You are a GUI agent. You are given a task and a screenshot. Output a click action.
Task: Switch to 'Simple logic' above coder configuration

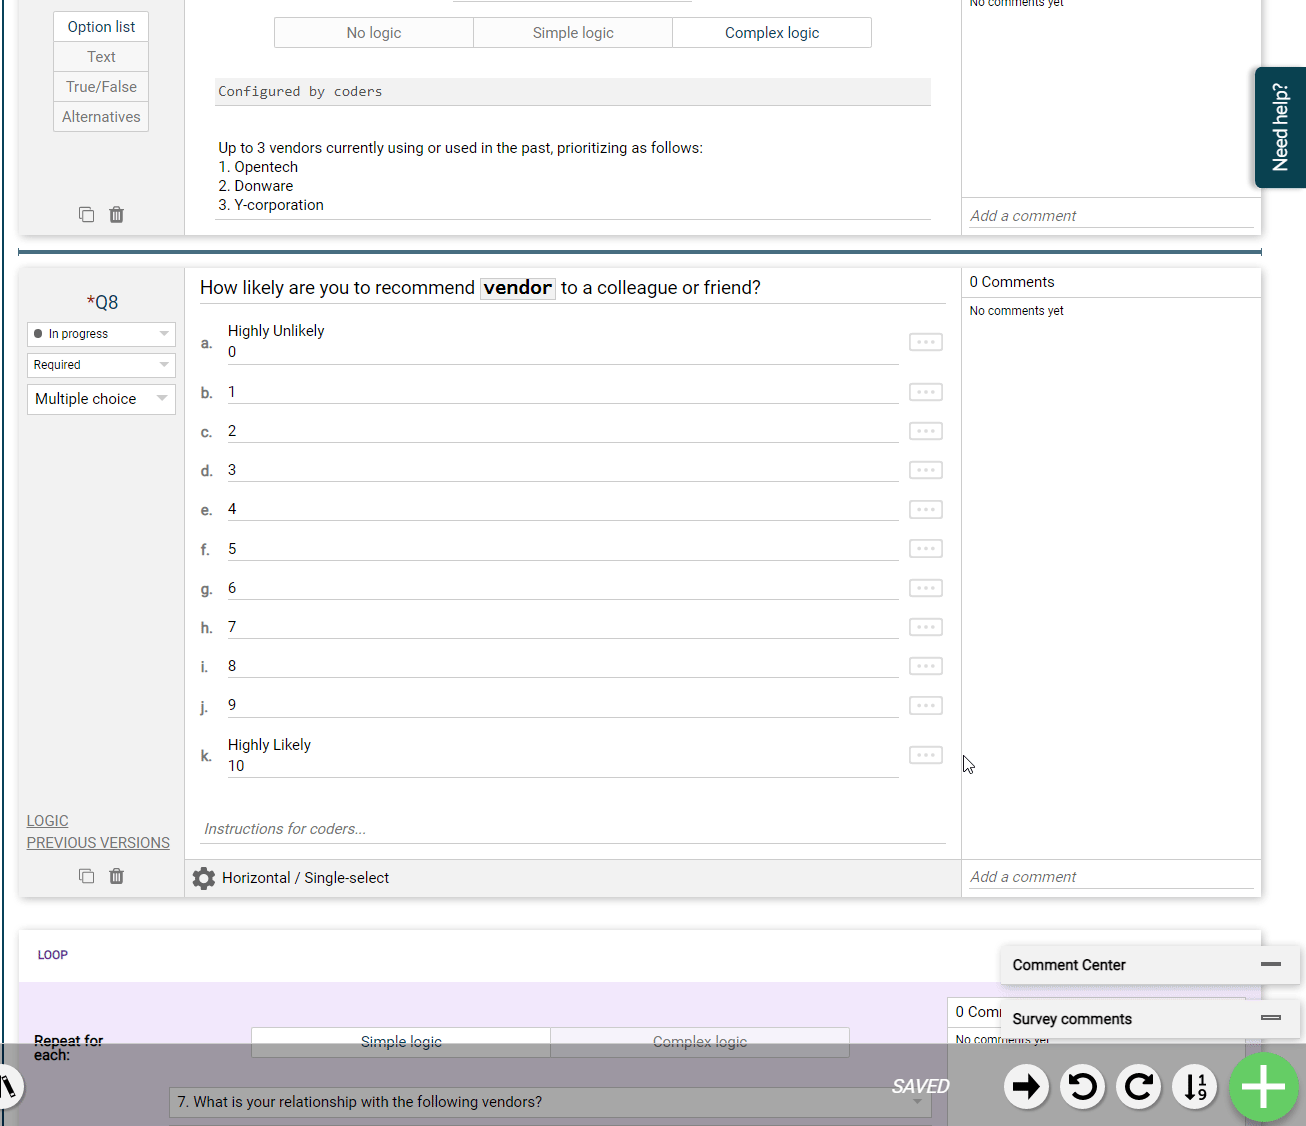pyautogui.click(x=573, y=33)
